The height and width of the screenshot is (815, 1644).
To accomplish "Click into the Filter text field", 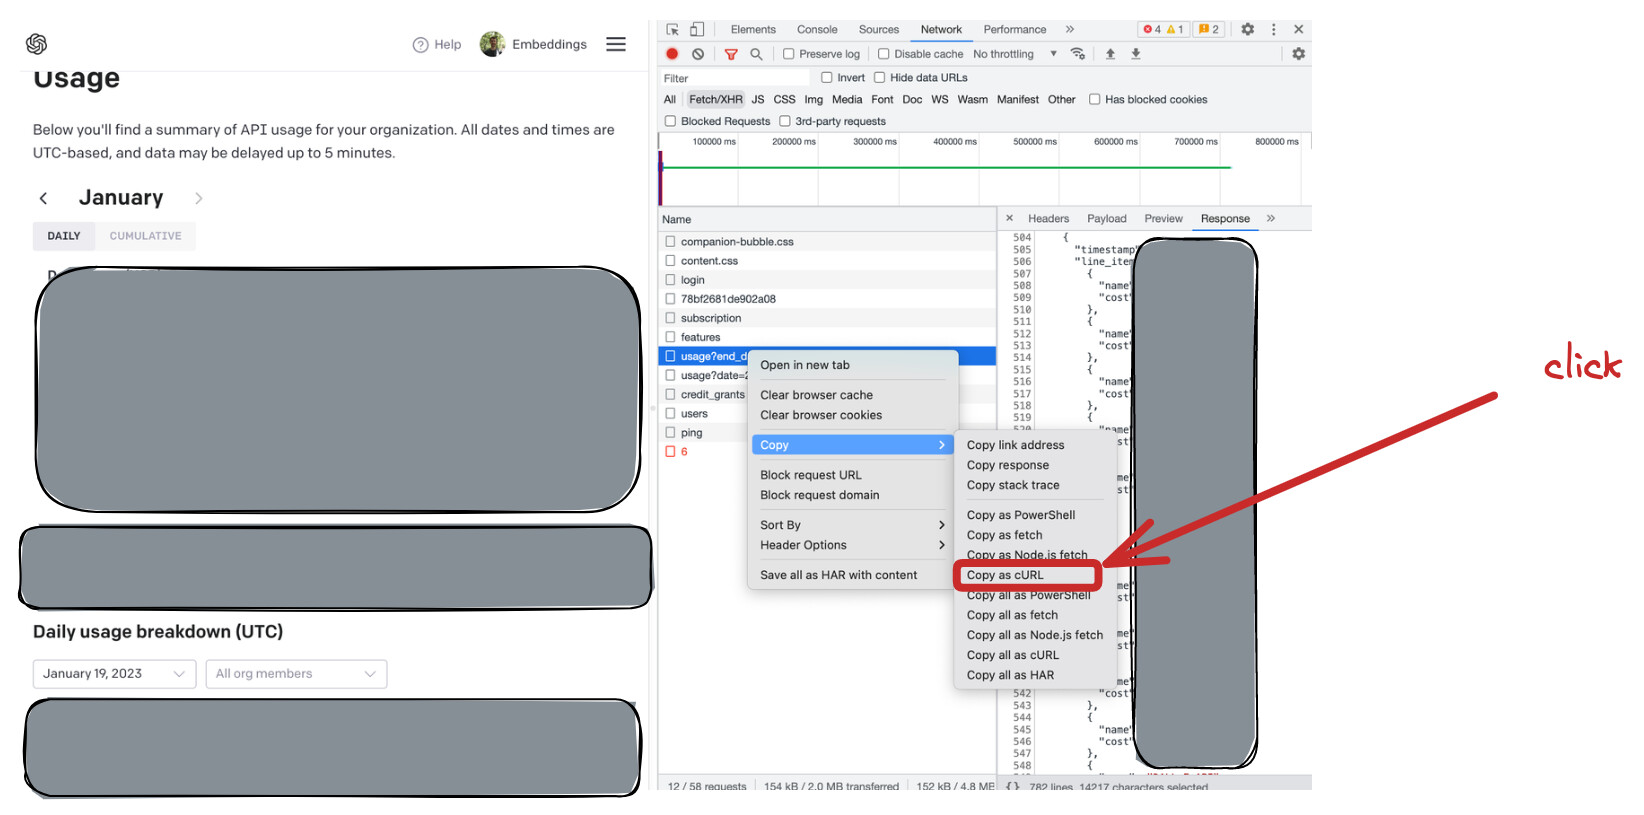I will [735, 78].
